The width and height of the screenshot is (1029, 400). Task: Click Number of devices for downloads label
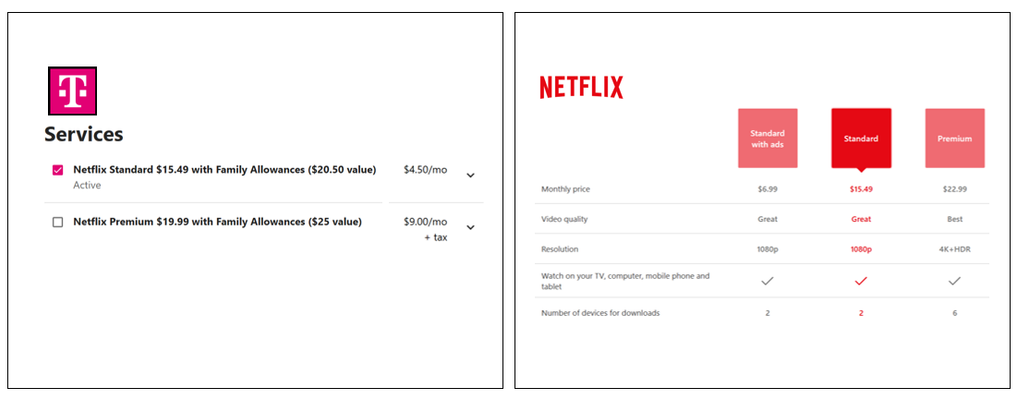coord(600,313)
